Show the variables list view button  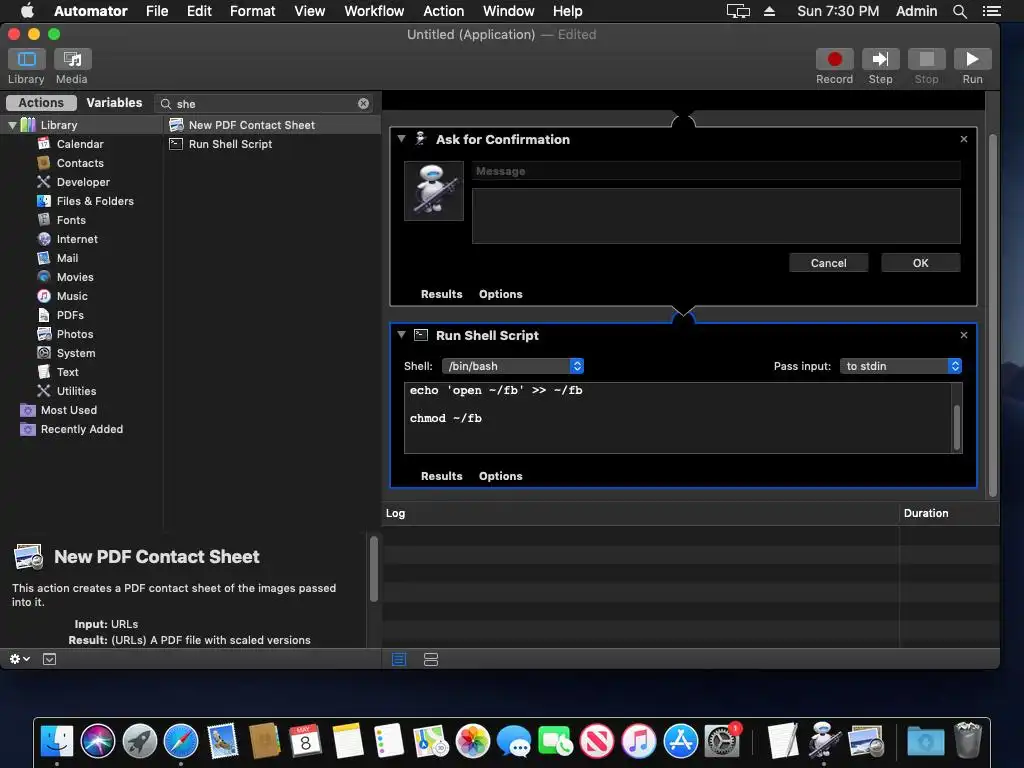coord(431,659)
